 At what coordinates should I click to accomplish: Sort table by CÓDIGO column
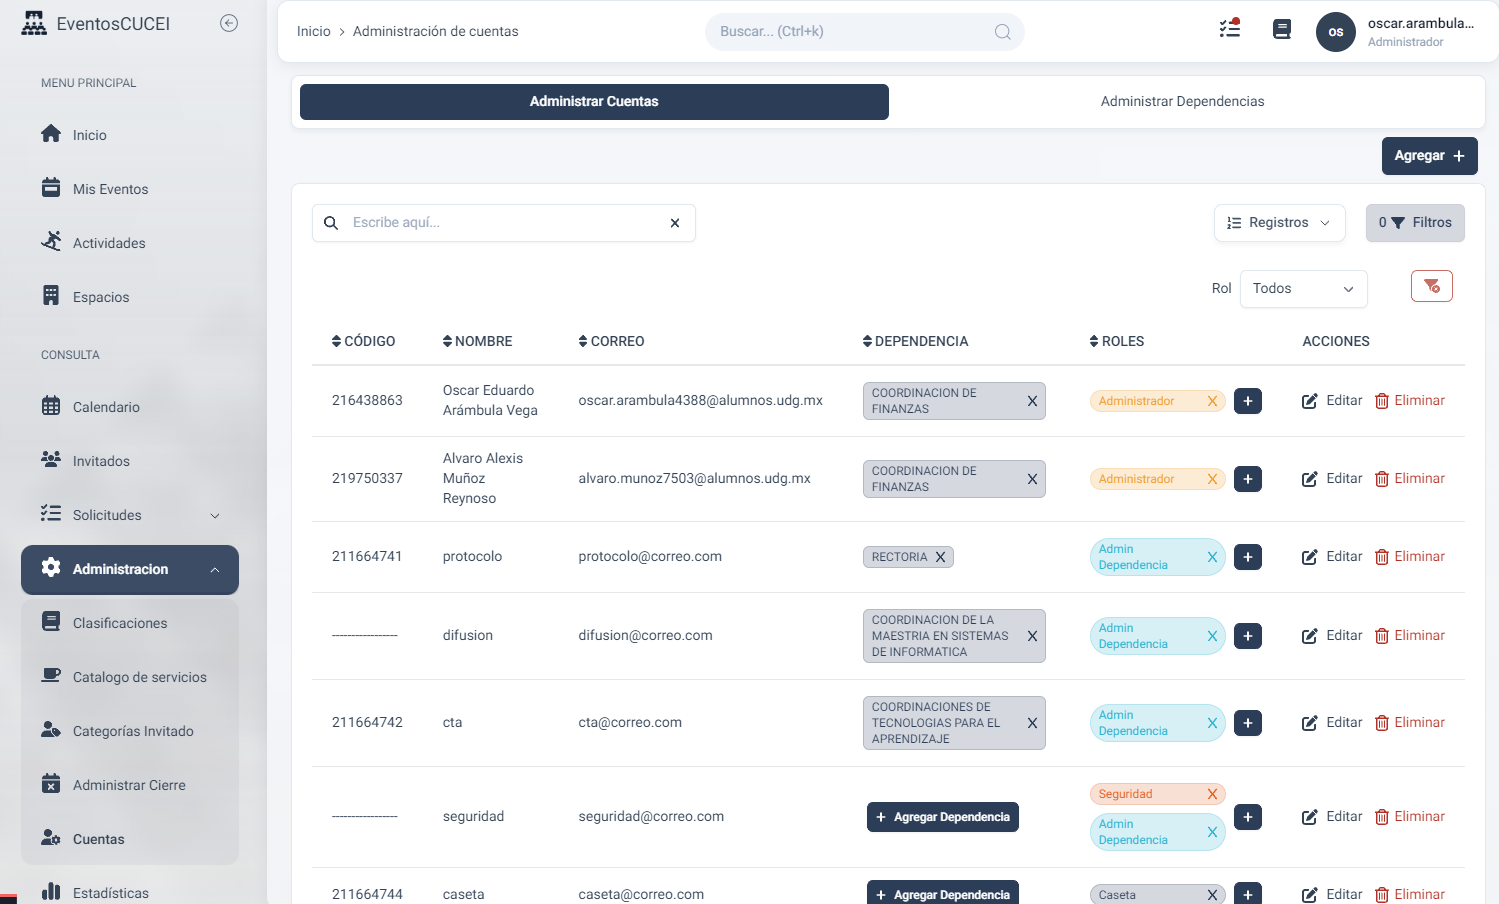tap(363, 342)
